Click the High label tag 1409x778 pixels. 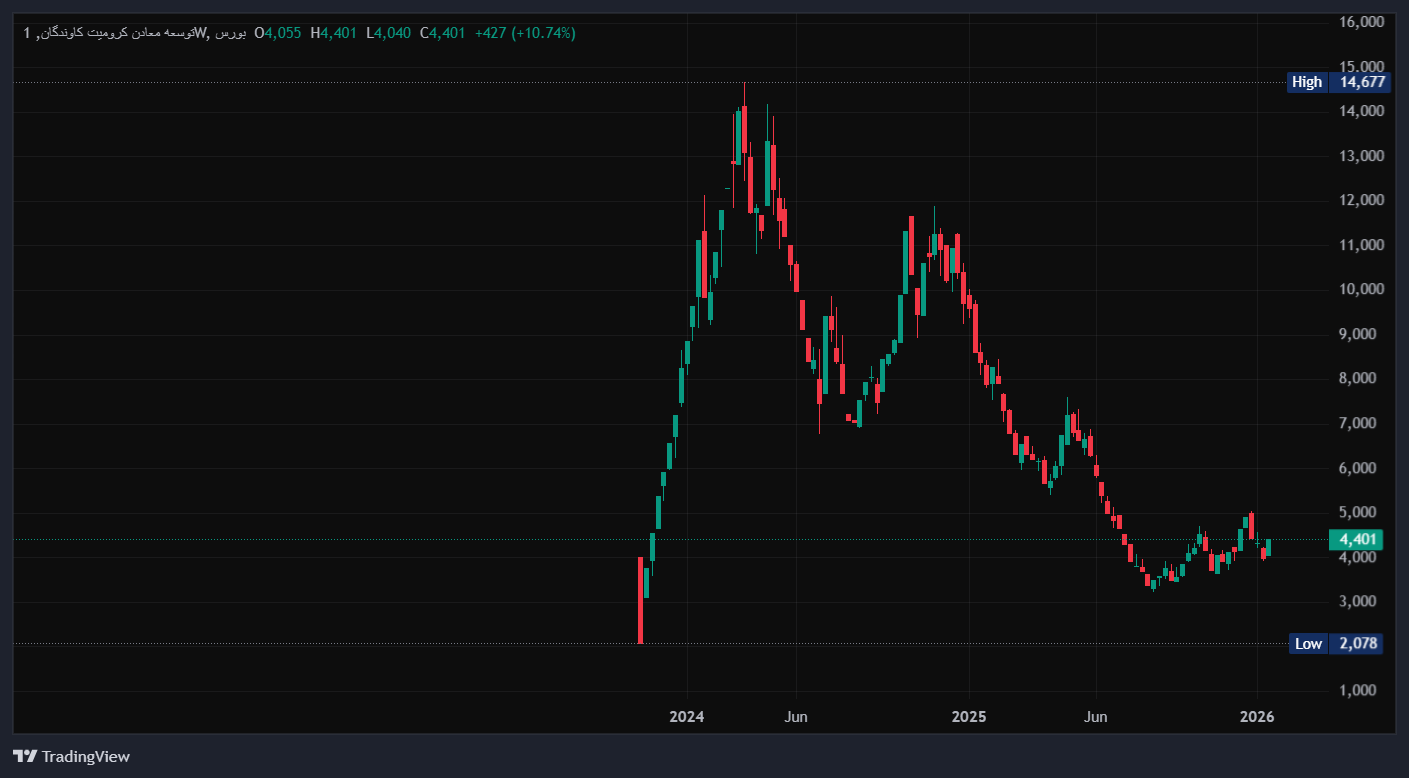tap(1306, 82)
